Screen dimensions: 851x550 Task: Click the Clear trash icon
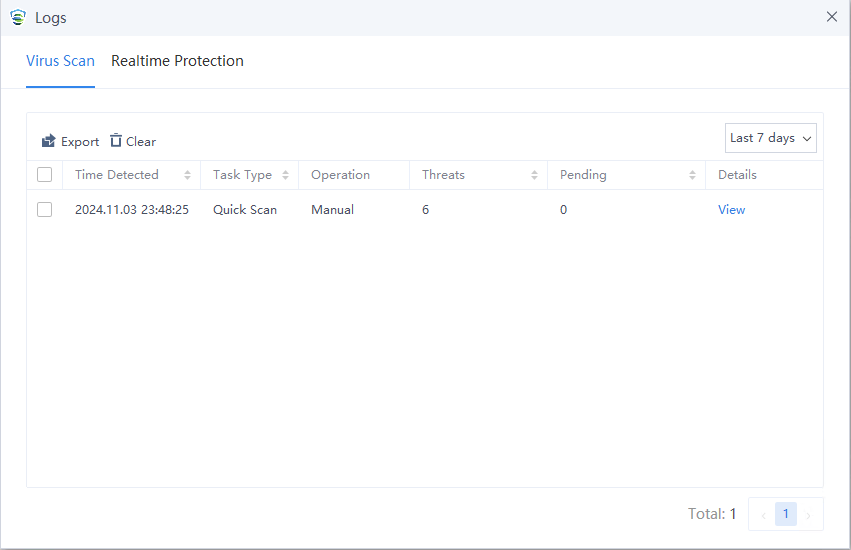coord(116,141)
